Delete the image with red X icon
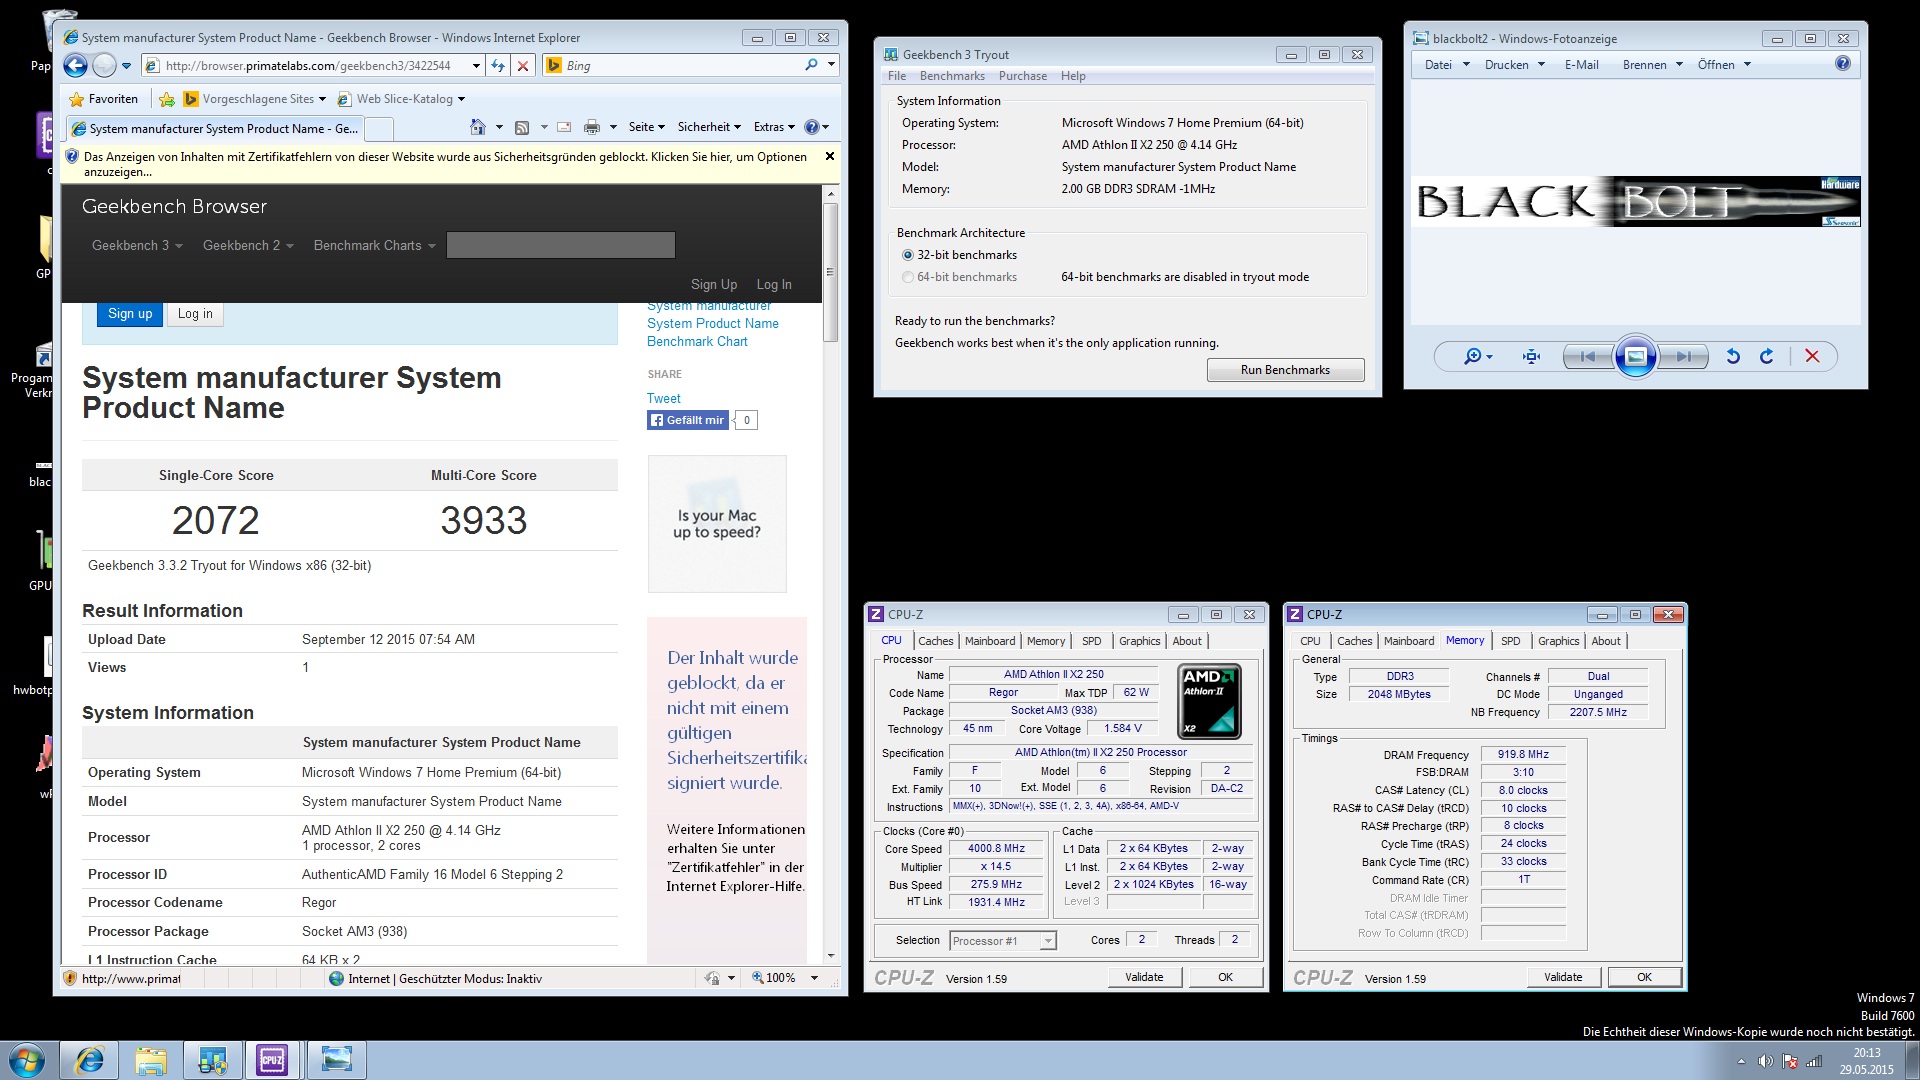Screen dimensions: 1920x1080 point(1812,356)
